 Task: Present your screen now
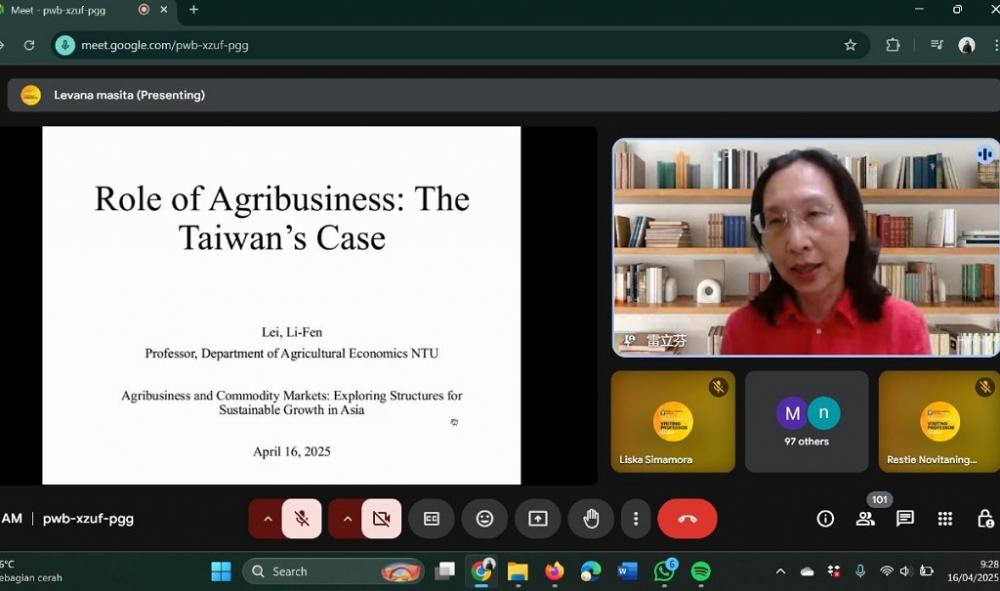coord(538,518)
